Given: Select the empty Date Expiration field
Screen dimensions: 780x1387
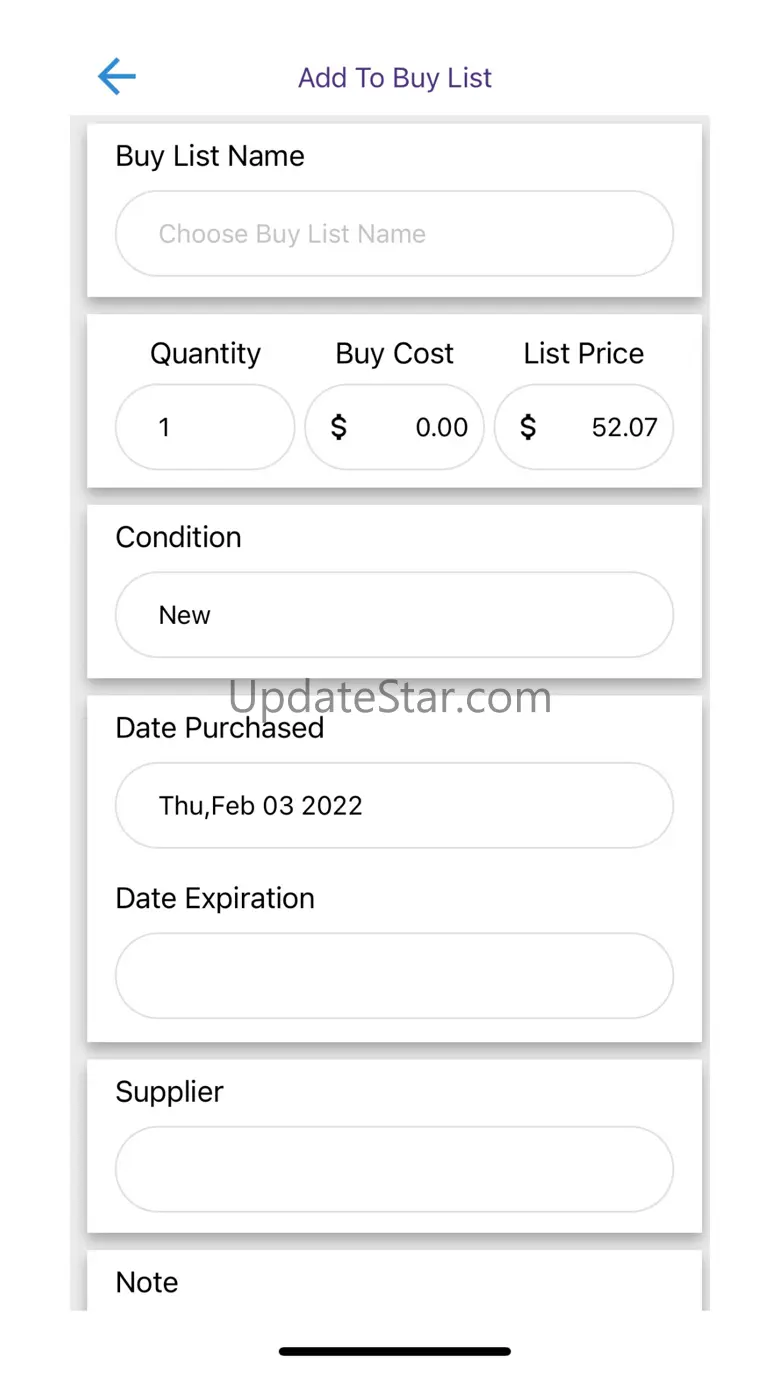Looking at the screenshot, I should coord(394,976).
